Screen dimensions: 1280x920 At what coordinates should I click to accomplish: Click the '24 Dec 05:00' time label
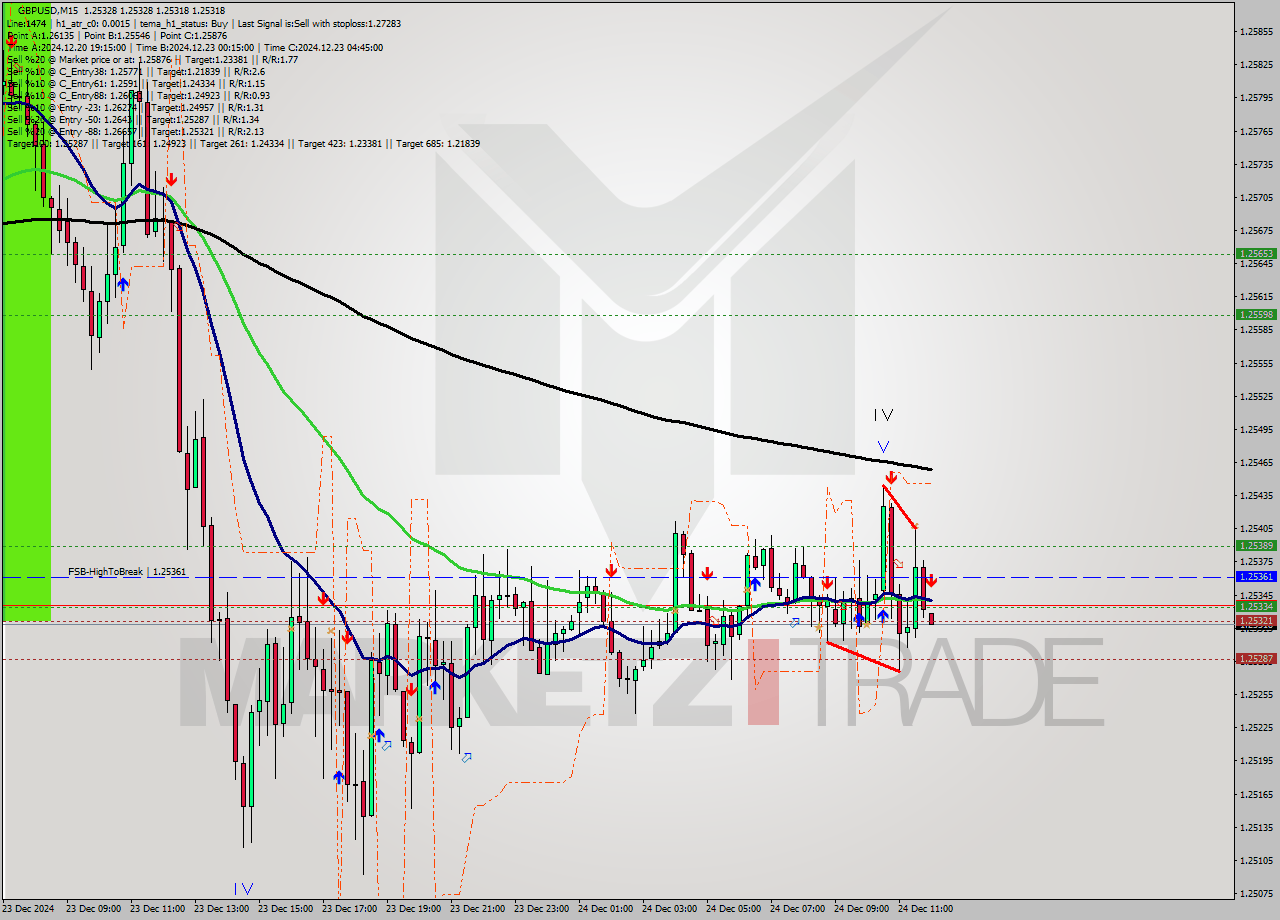click(733, 909)
